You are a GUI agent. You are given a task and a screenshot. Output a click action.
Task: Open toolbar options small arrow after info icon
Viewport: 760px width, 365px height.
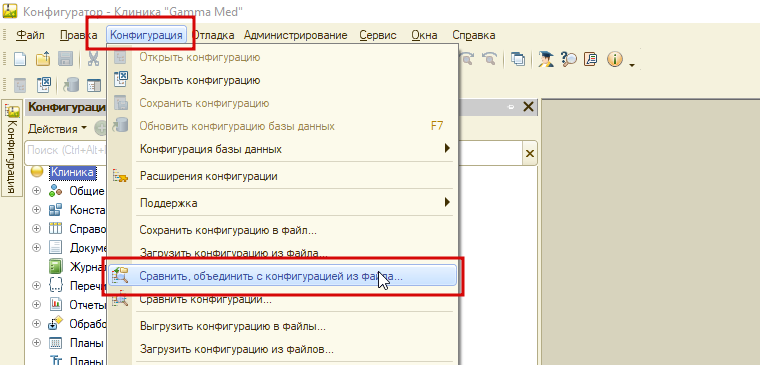click(x=632, y=65)
